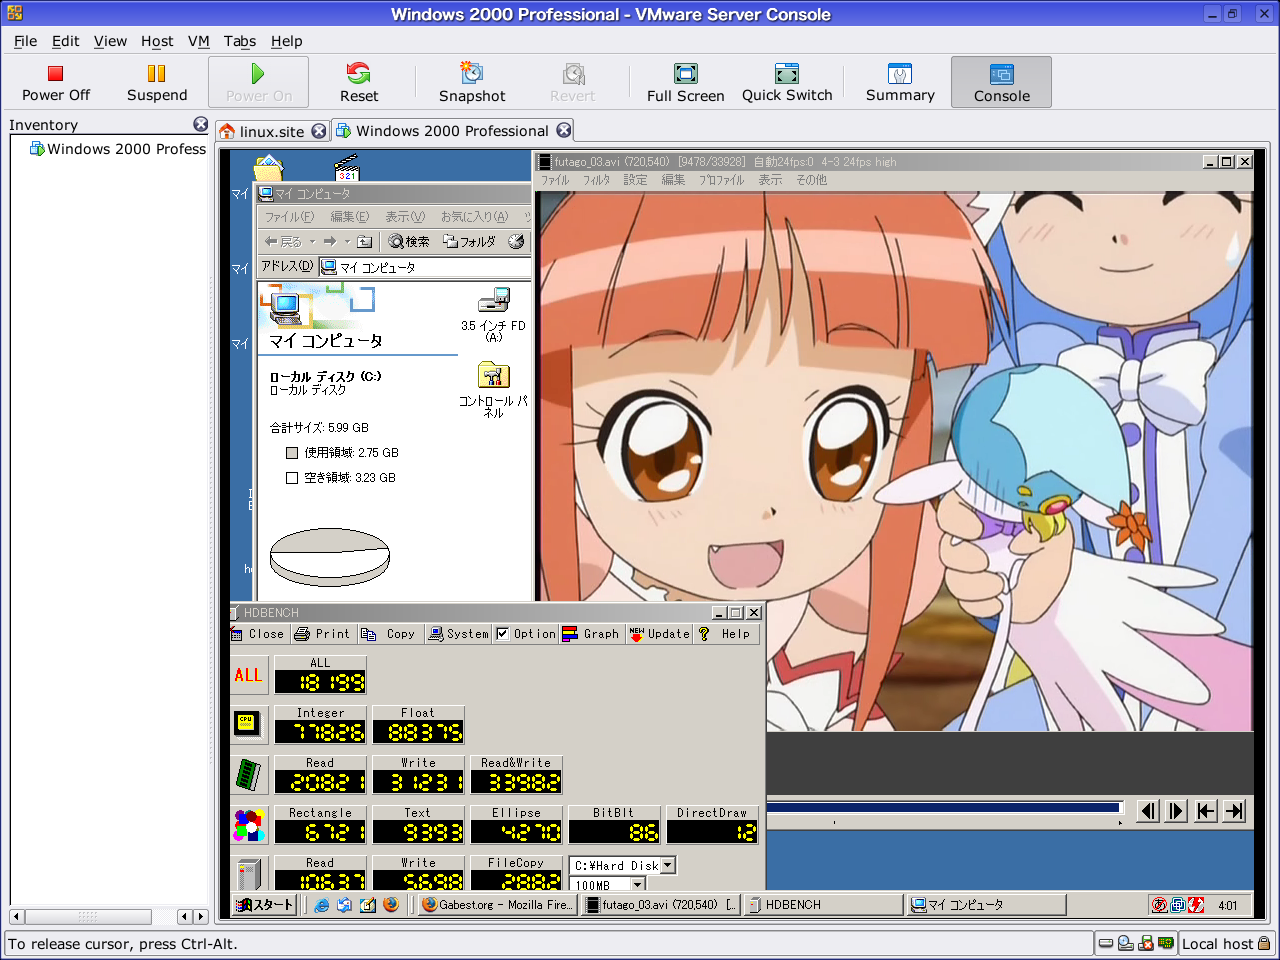This screenshot has width=1280, height=960.
Task: Toggle the HDBENCH Option checkbox
Action: tap(502, 634)
